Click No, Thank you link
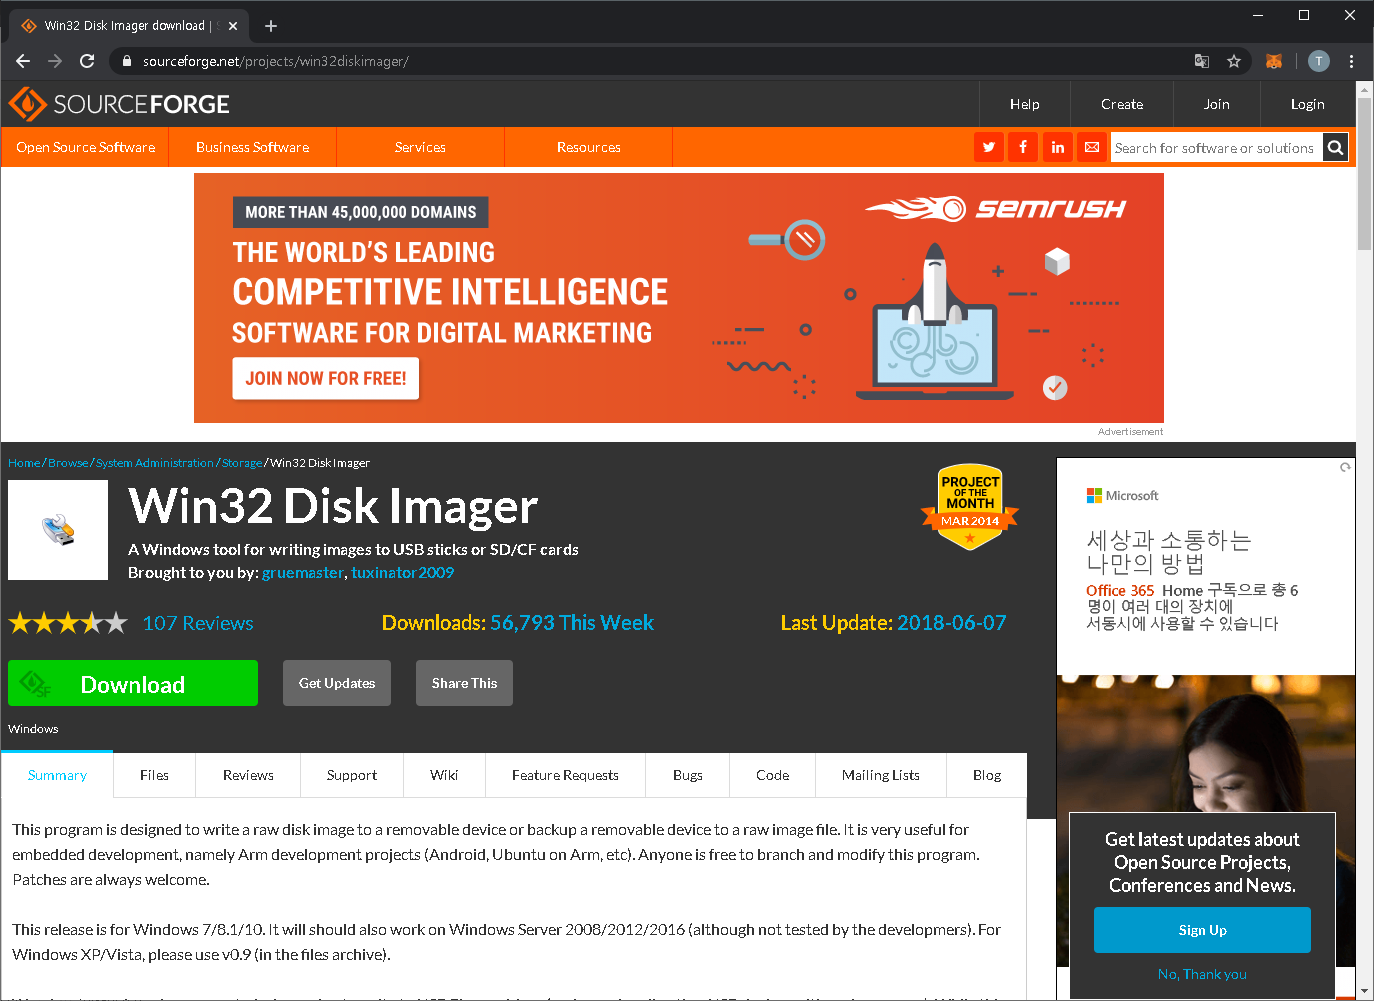 pyautogui.click(x=1202, y=974)
